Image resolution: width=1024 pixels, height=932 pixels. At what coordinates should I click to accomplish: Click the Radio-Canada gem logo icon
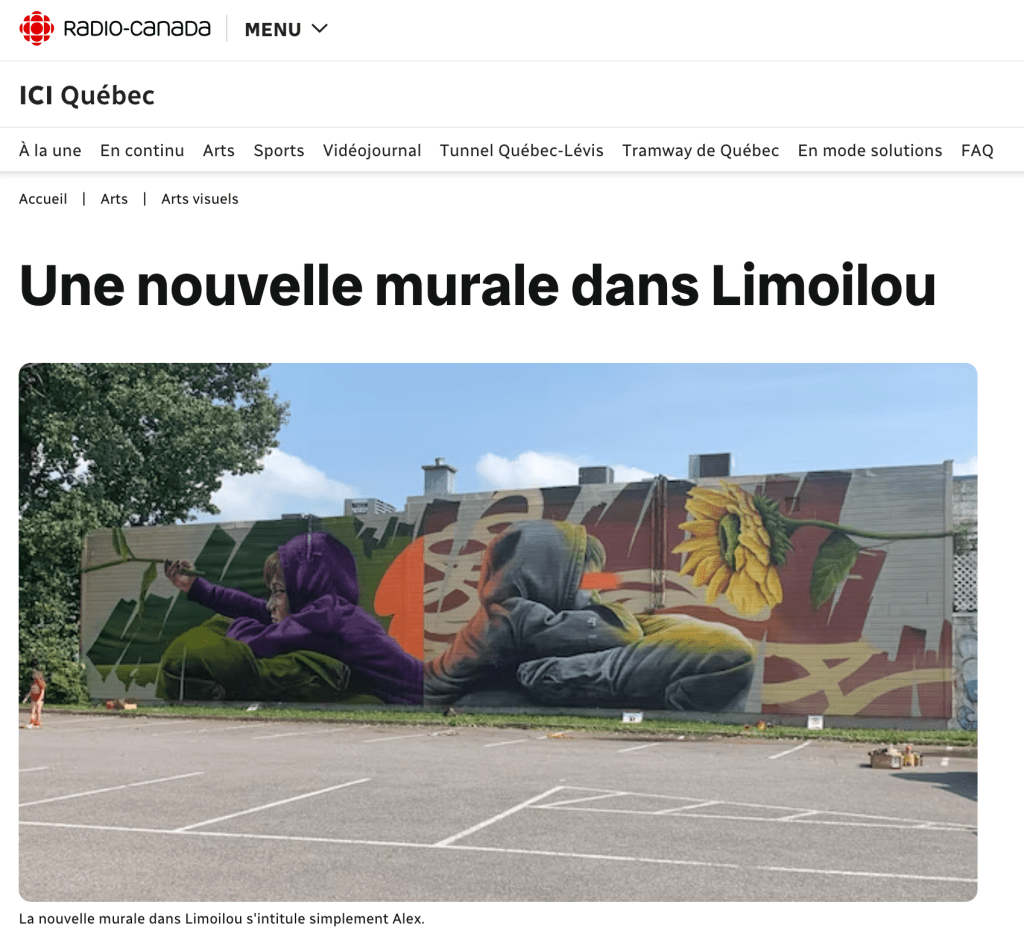(x=37, y=29)
